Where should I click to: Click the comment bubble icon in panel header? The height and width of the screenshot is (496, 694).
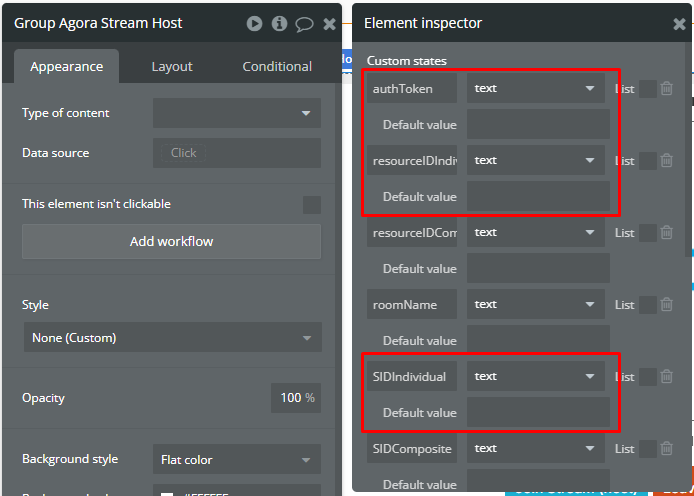click(x=305, y=23)
